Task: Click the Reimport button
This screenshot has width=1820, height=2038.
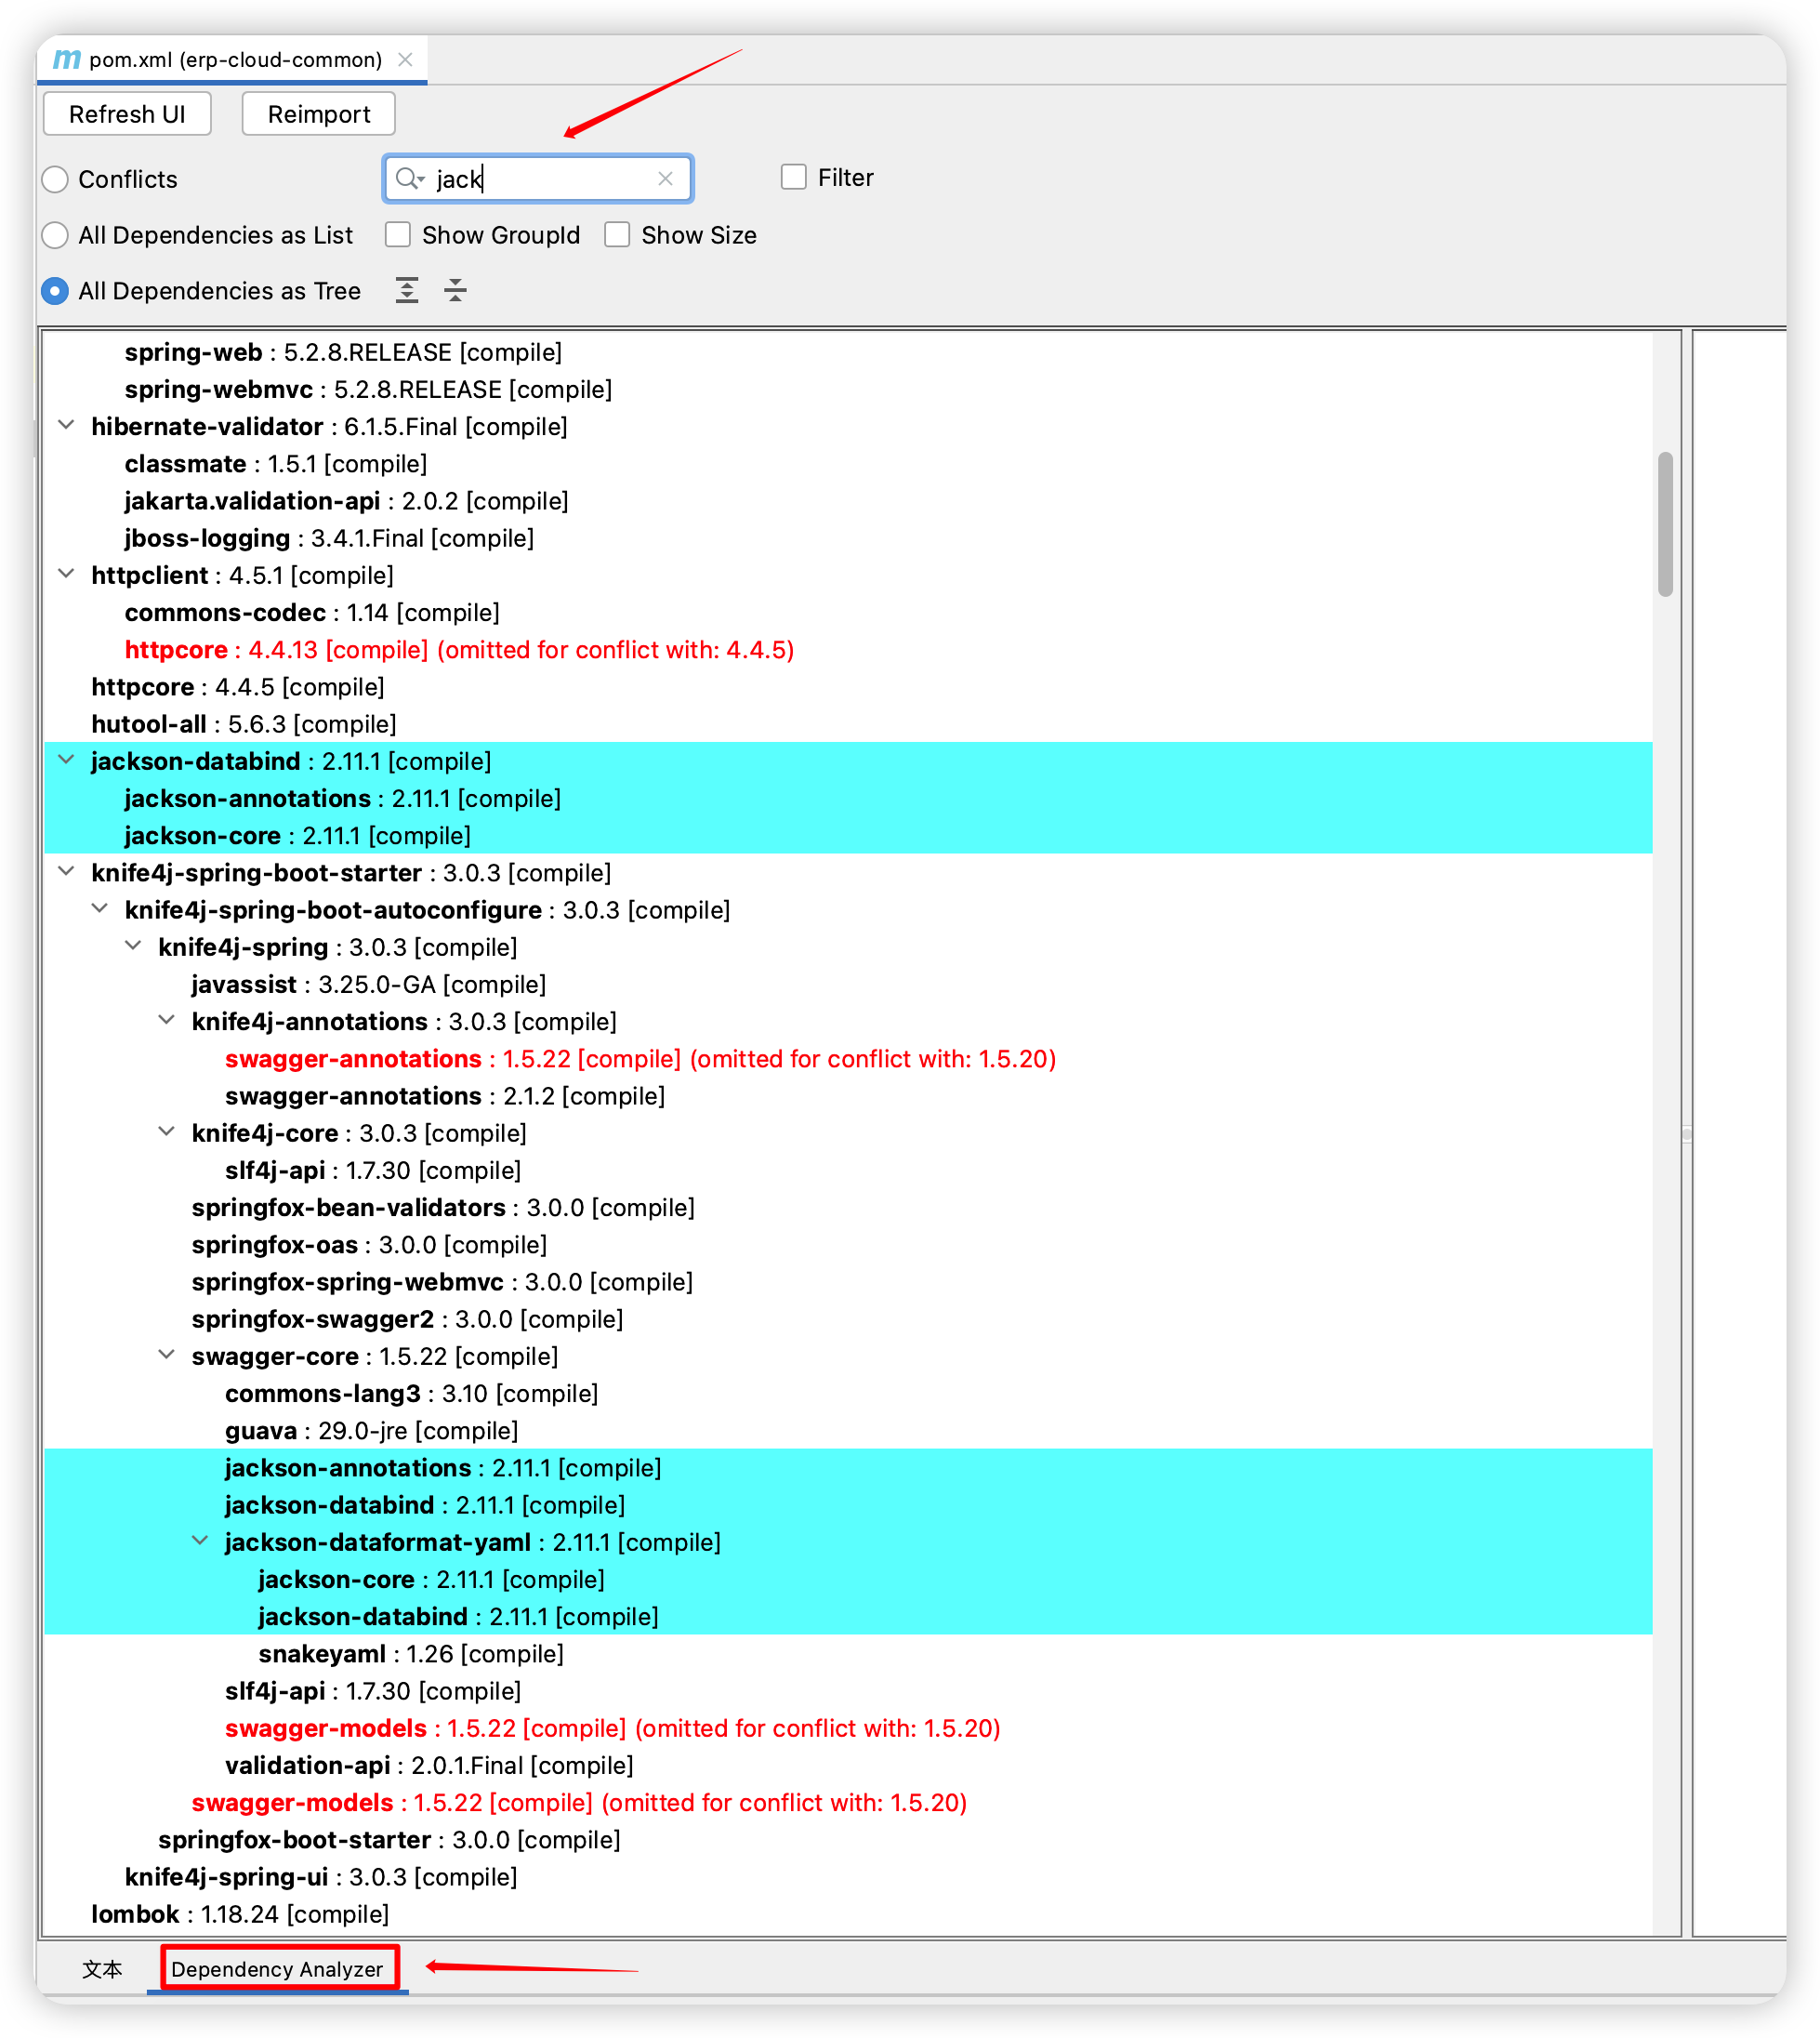Action: [x=319, y=114]
